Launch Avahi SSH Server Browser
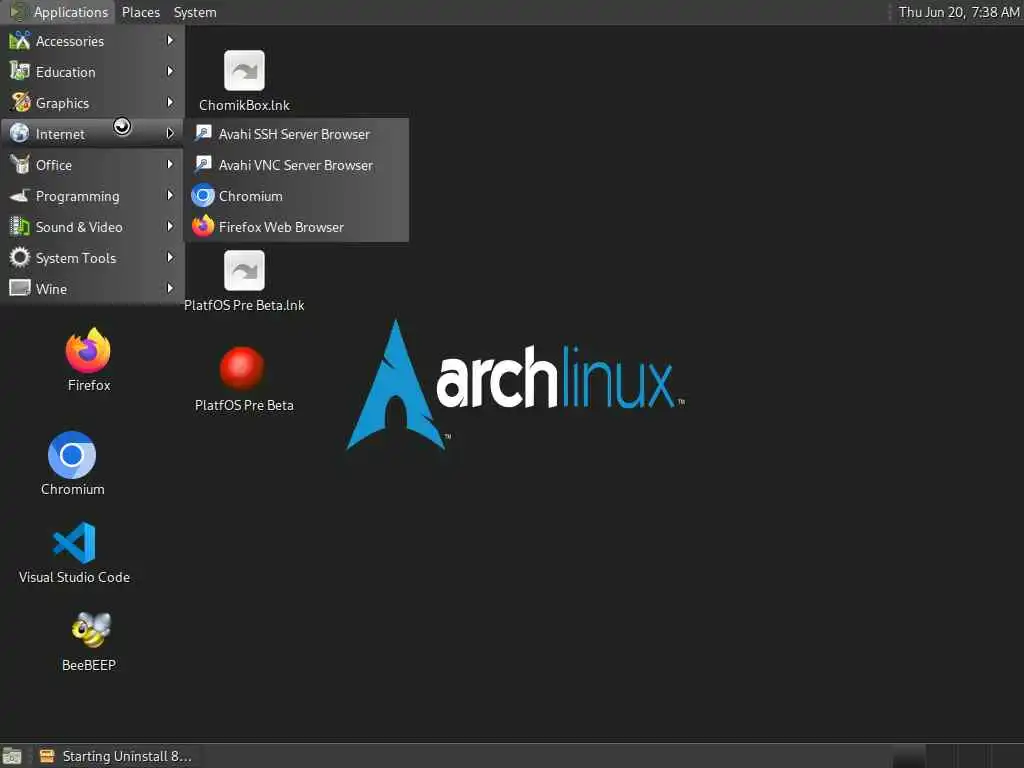 [297, 134]
